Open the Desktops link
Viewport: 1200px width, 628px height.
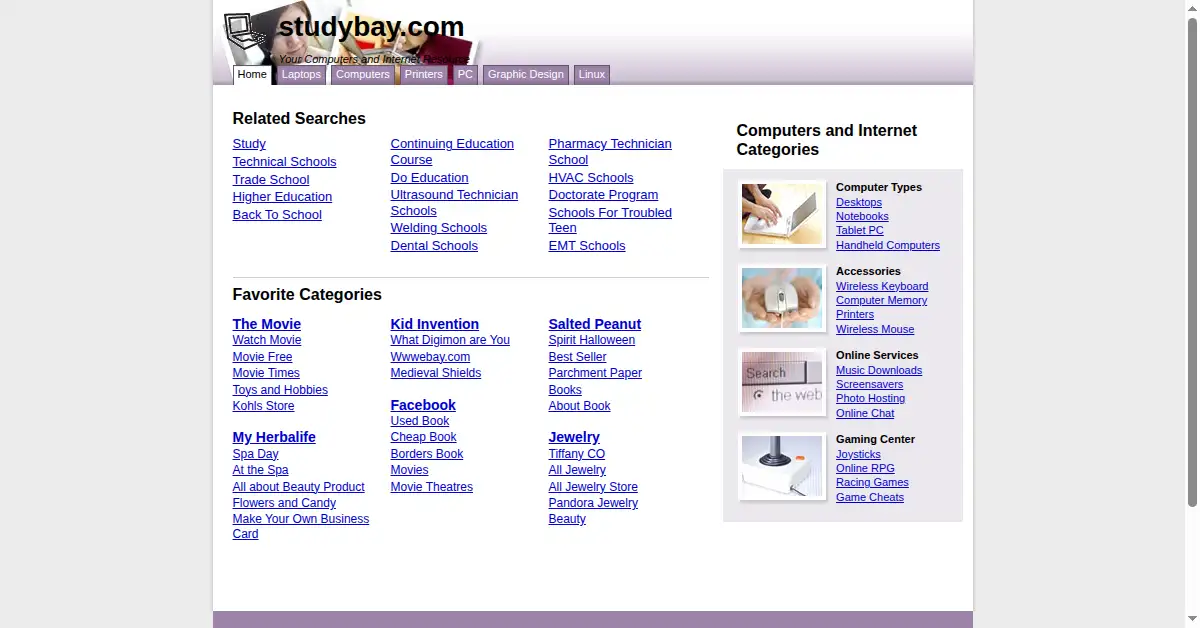point(859,202)
